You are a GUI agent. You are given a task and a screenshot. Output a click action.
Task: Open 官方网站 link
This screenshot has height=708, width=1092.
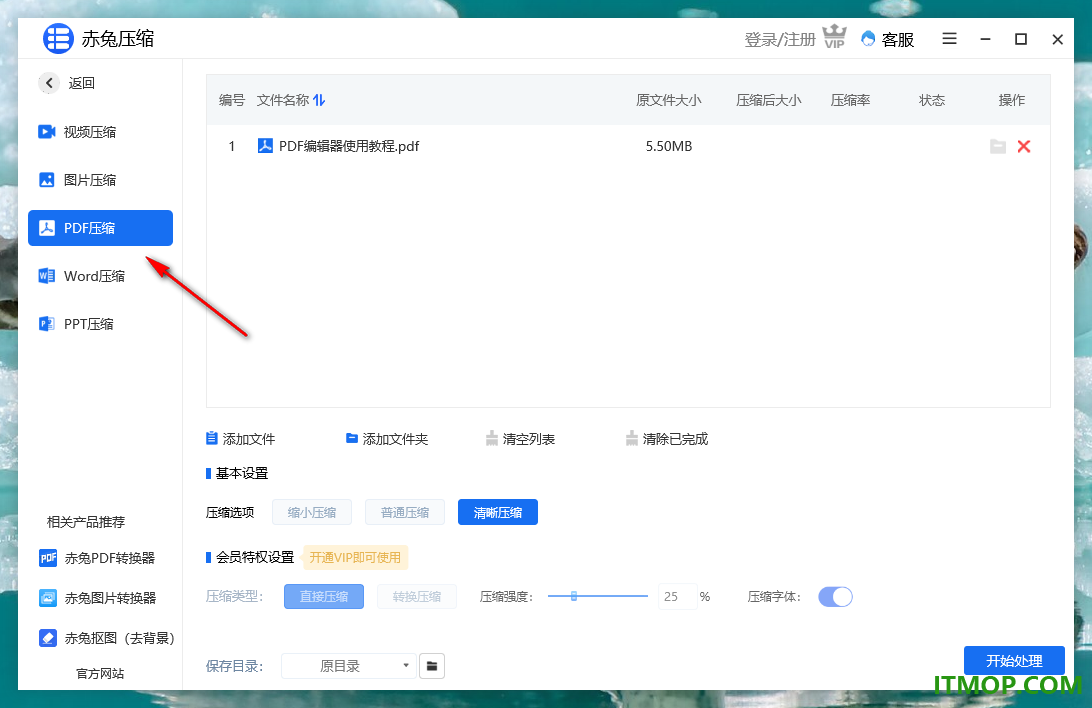pos(100,673)
